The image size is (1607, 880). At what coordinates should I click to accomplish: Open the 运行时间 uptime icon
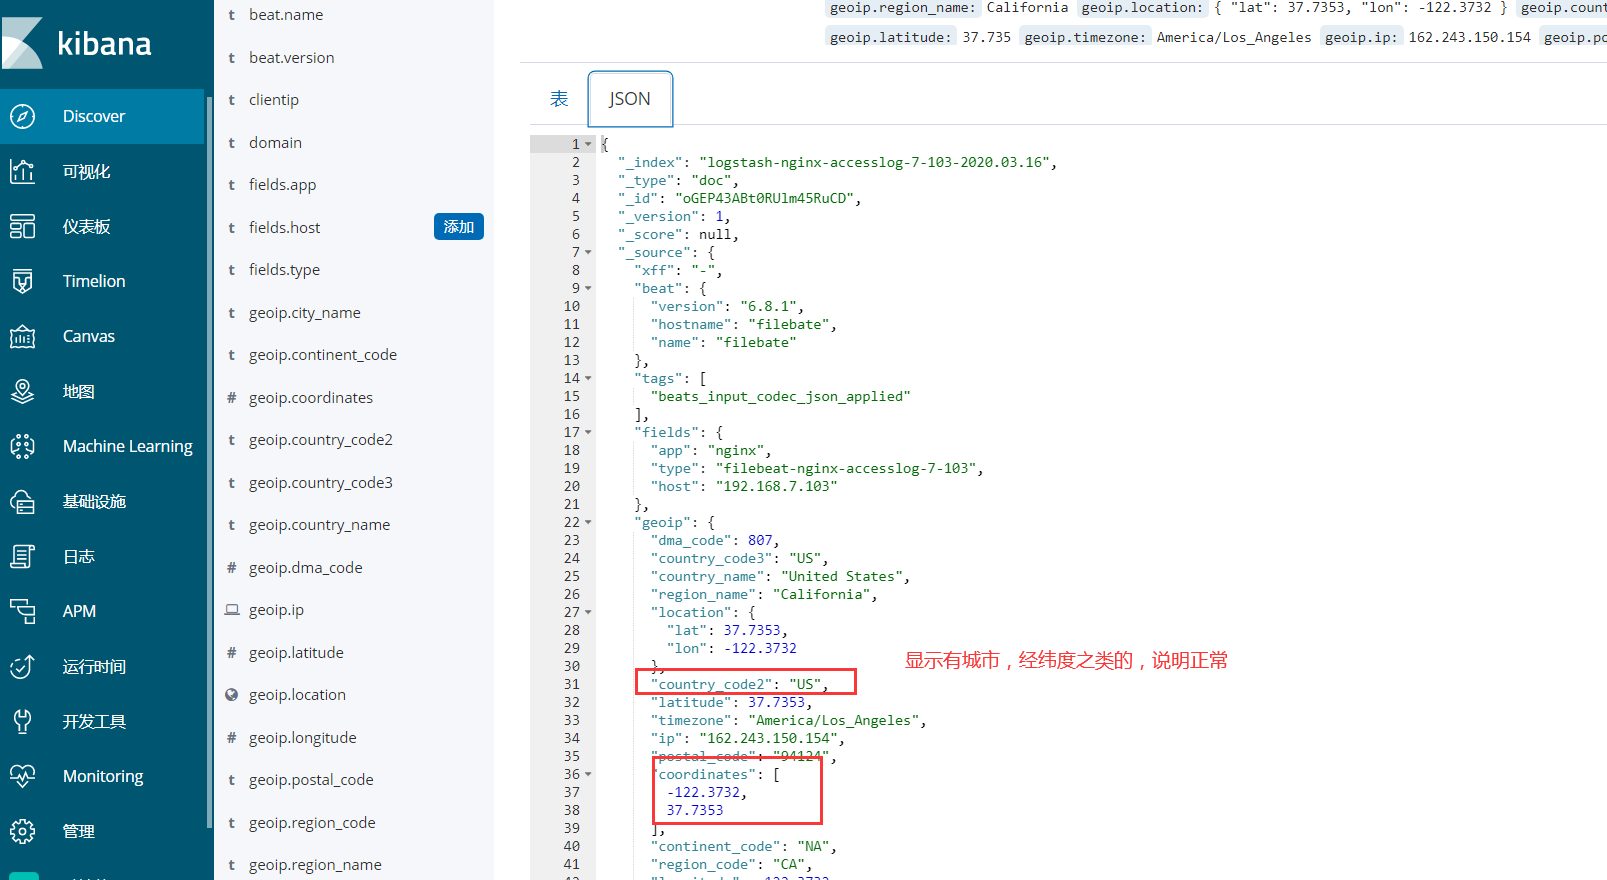pyautogui.click(x=22, y=666)
